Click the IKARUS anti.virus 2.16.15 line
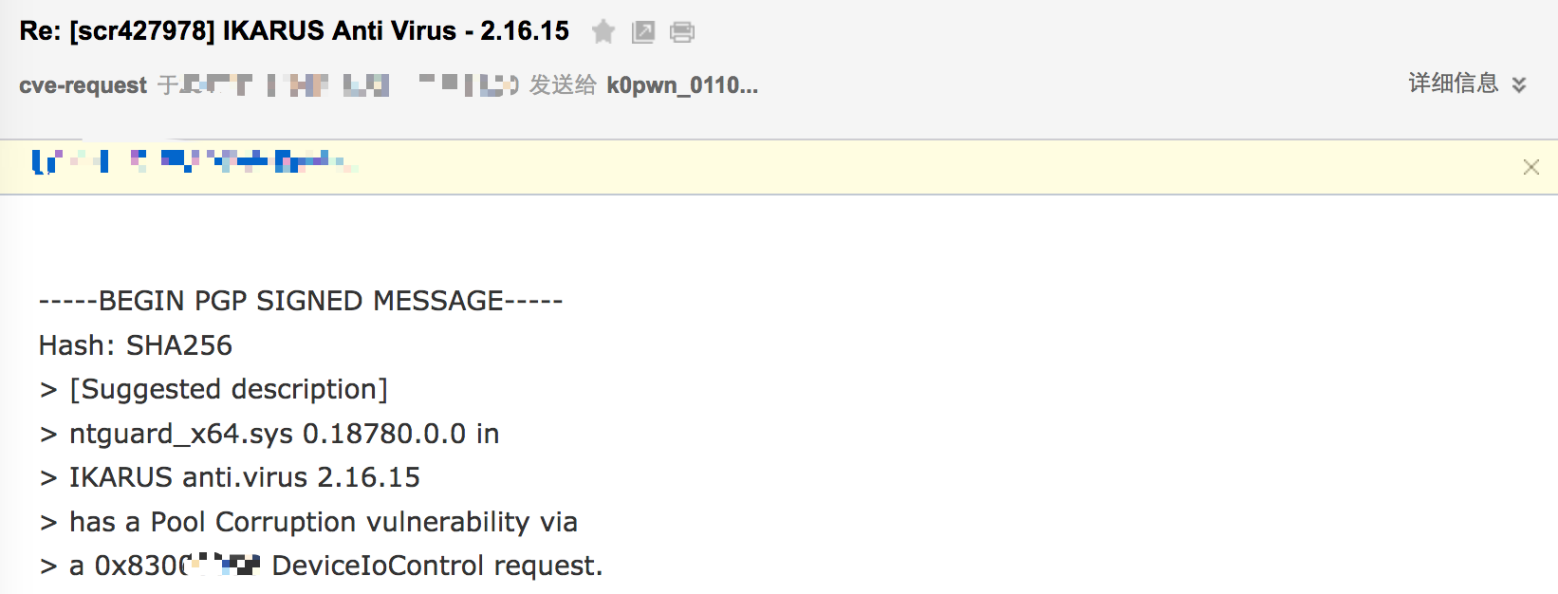Image resolution: width=1558 pixels, height=594 pixels. pyautogui.click(x=244, y=478)
